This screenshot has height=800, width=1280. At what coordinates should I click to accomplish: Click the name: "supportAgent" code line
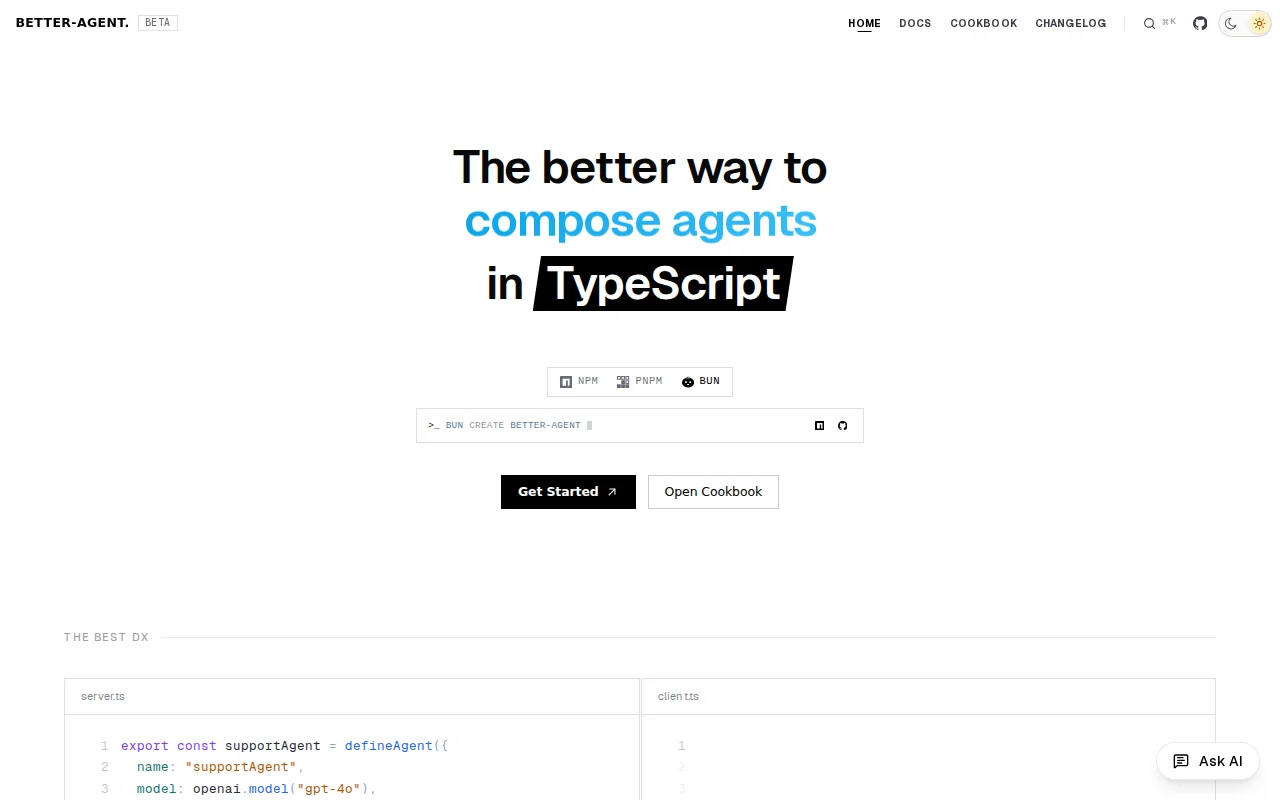pyautogui.click(x=220, y=767)
